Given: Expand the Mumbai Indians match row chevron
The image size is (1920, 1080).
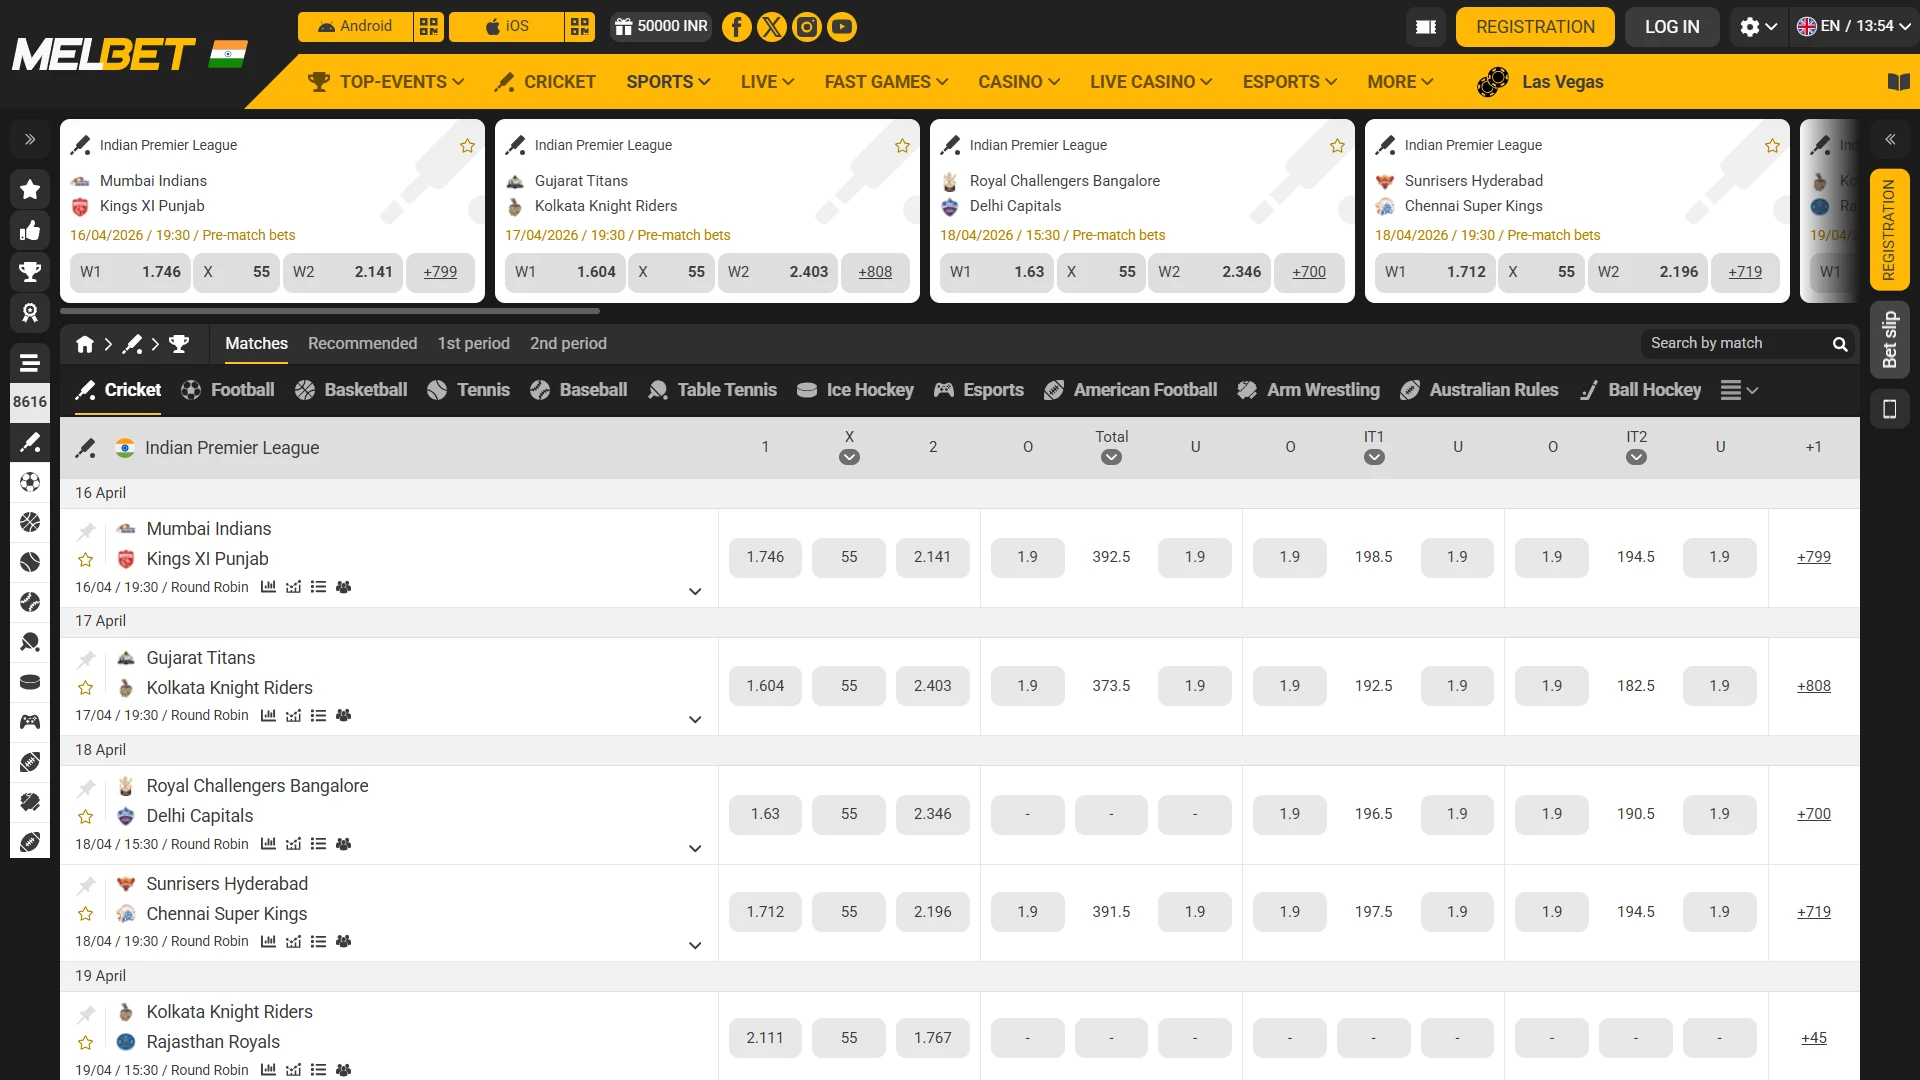Looking at the screenshot, I should pos(695,591).
